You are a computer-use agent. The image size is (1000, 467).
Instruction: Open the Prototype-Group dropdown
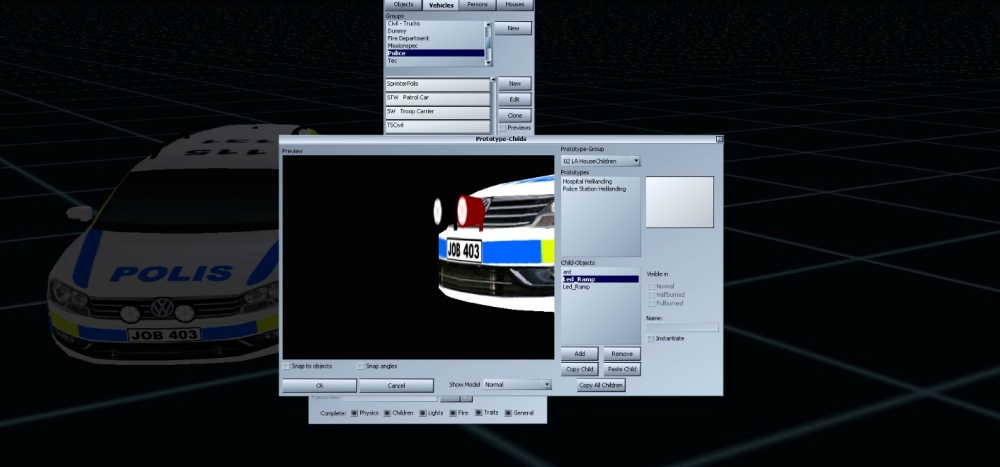[600, 161]
